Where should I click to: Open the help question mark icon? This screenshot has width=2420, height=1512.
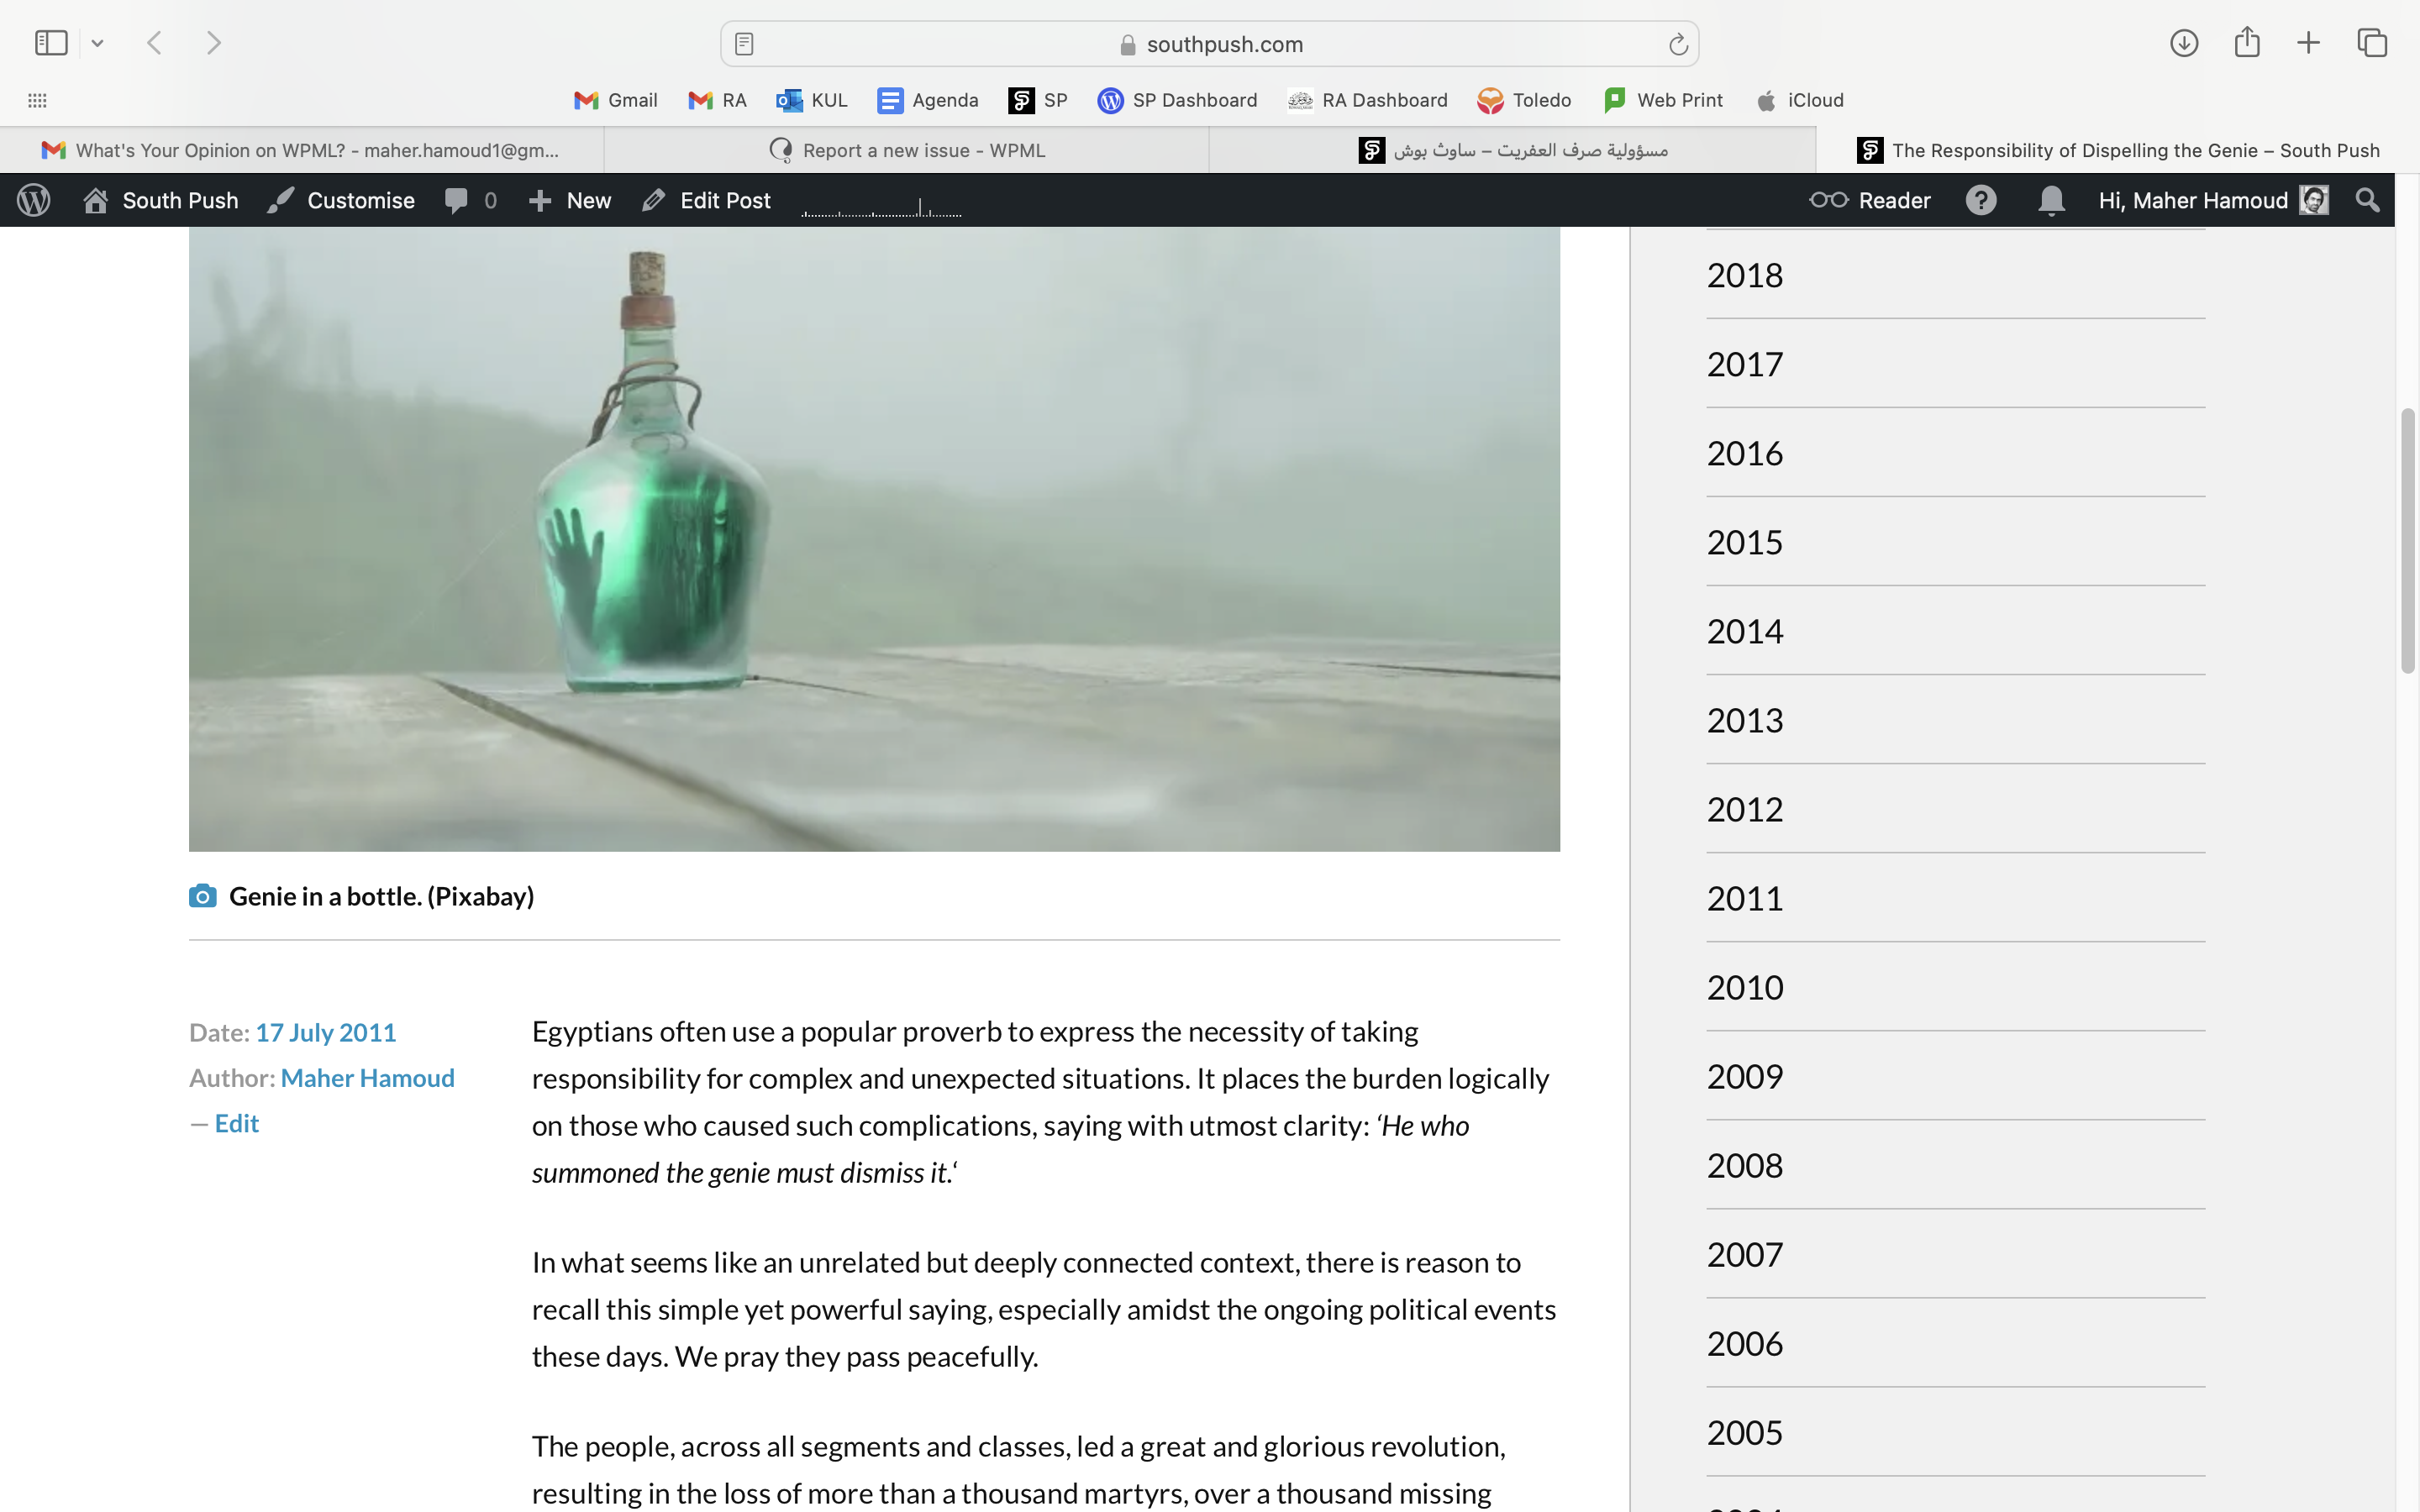(1981, 200)
